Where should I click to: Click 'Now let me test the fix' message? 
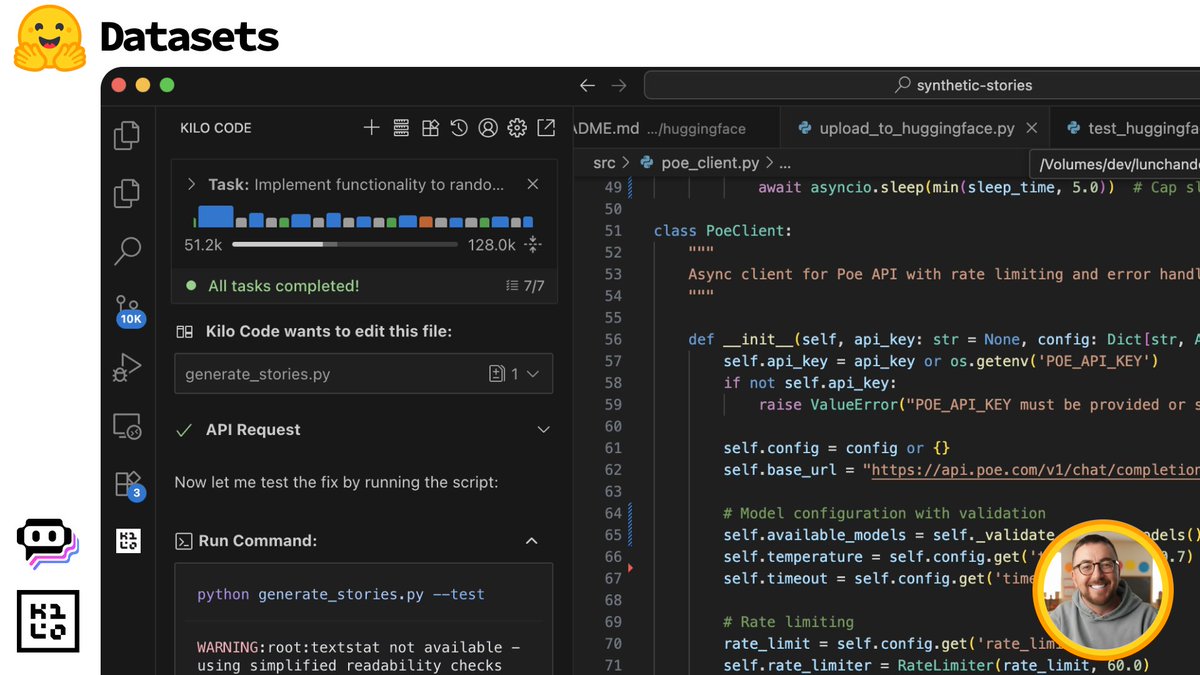pyautogui.click(x=336, y=482)
